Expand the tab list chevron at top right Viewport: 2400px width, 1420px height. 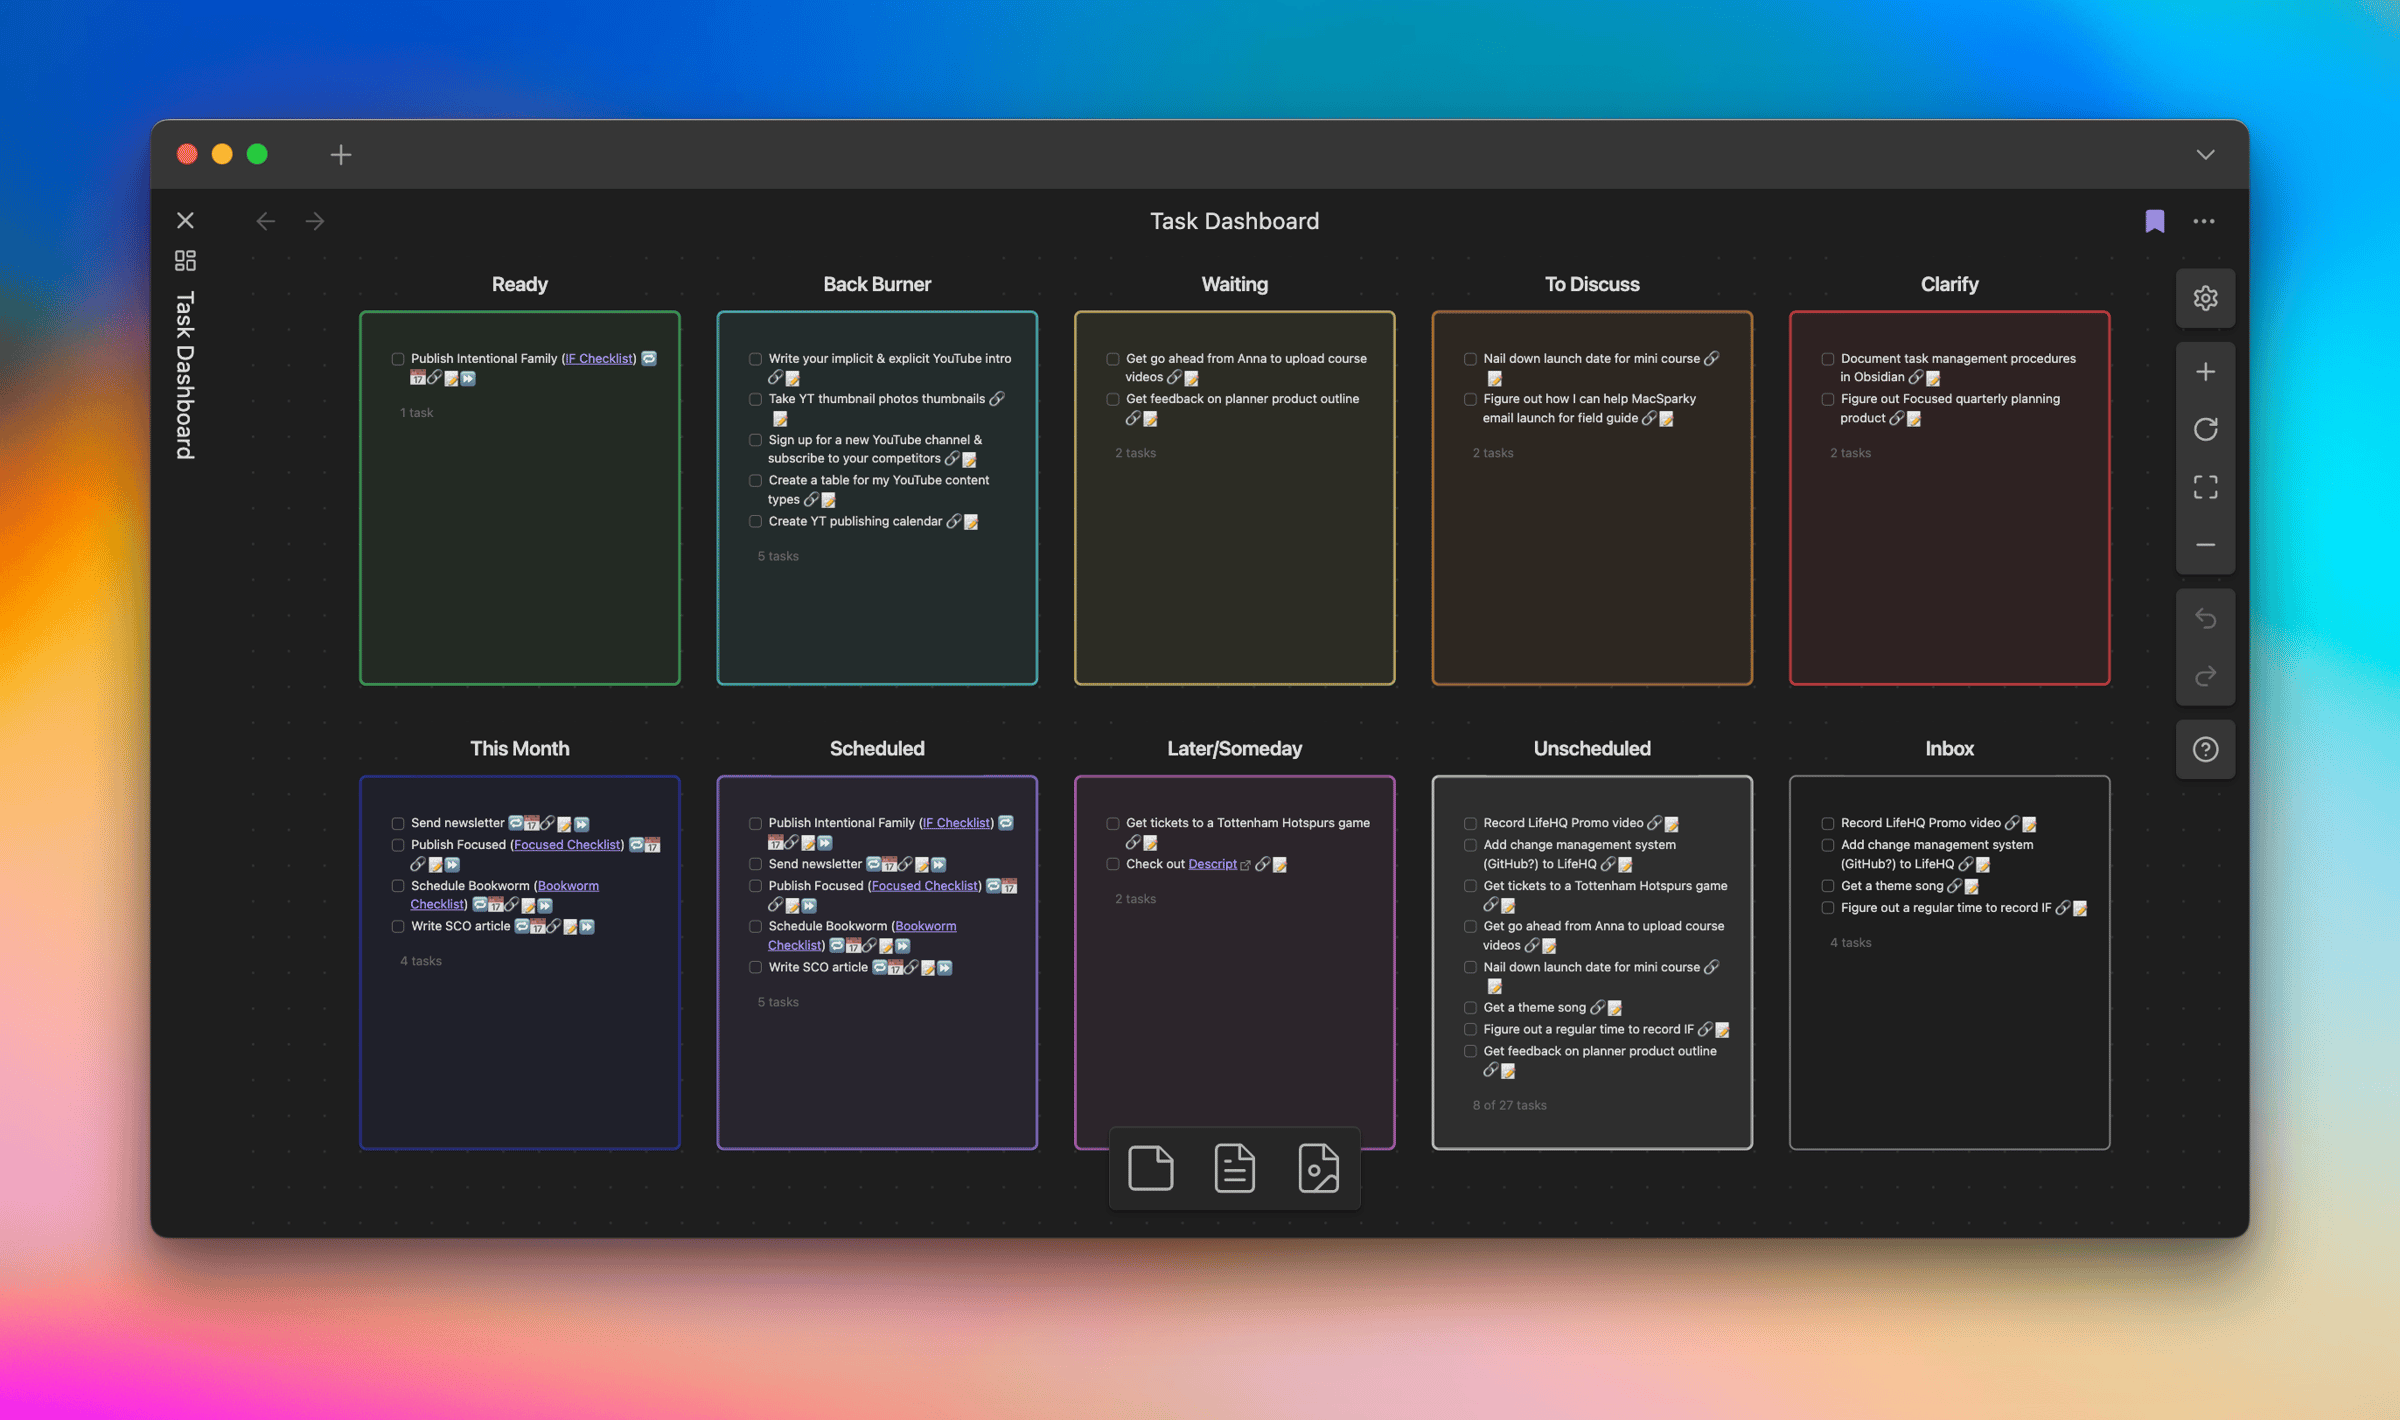(2205, 154)
